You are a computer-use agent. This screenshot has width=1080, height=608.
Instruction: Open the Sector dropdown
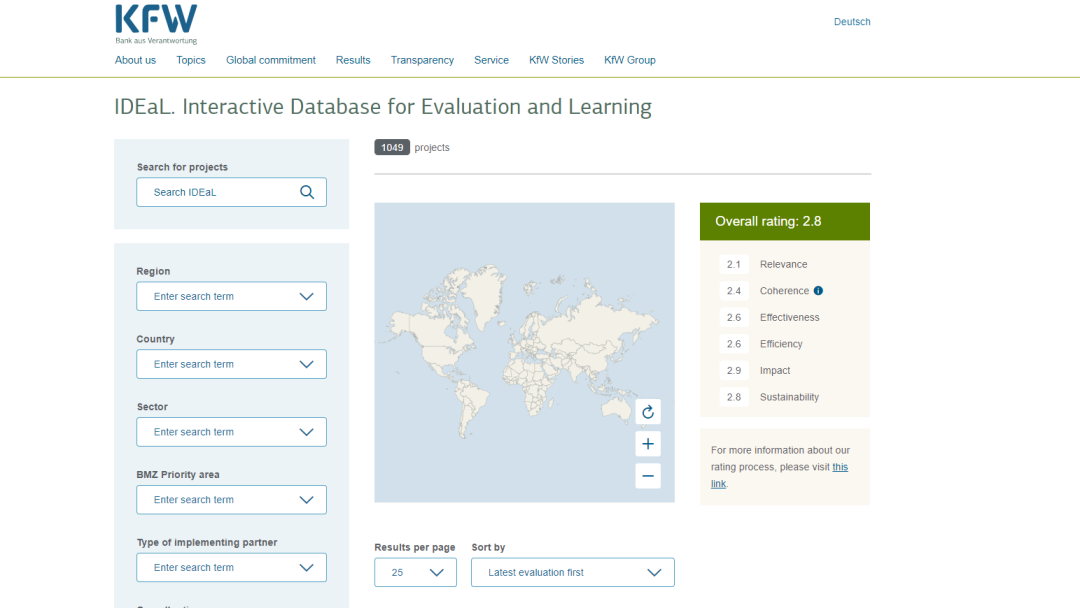[231, 432]
